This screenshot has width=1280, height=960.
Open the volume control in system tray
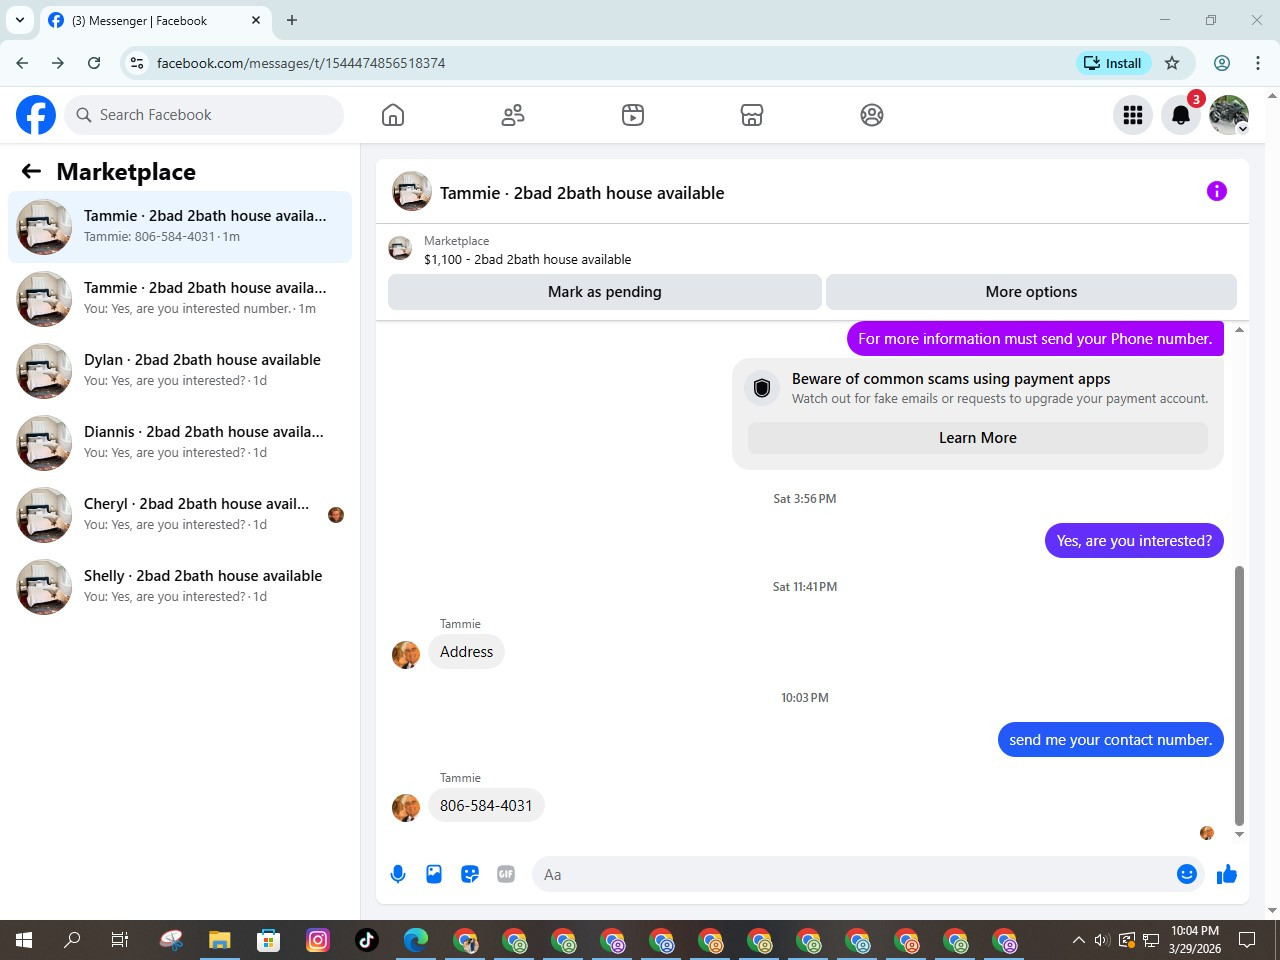pyautogui.click(x=1102, y=940)
